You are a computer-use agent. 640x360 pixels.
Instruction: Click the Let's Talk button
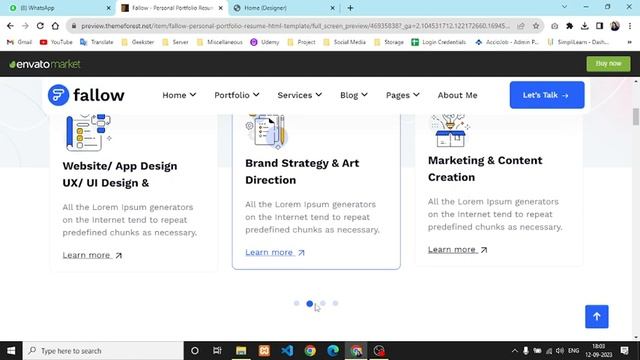coord(547,95)
